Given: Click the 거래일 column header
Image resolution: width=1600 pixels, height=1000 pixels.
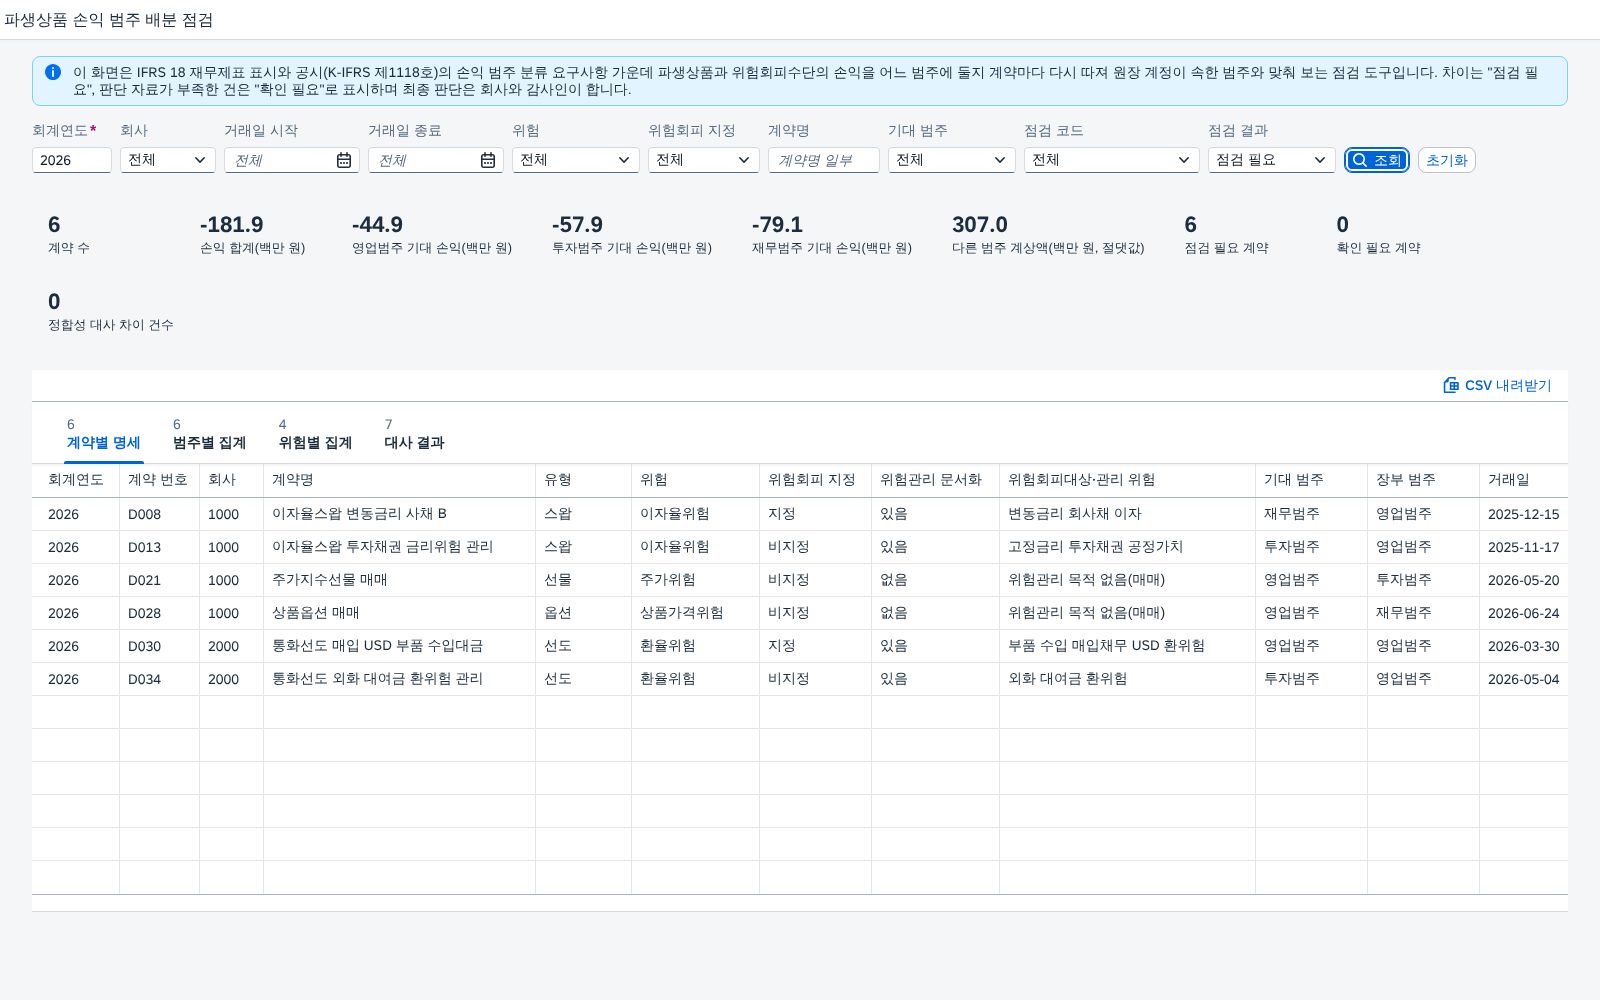Looking at the screenshot, I should tap(1524, 480).
